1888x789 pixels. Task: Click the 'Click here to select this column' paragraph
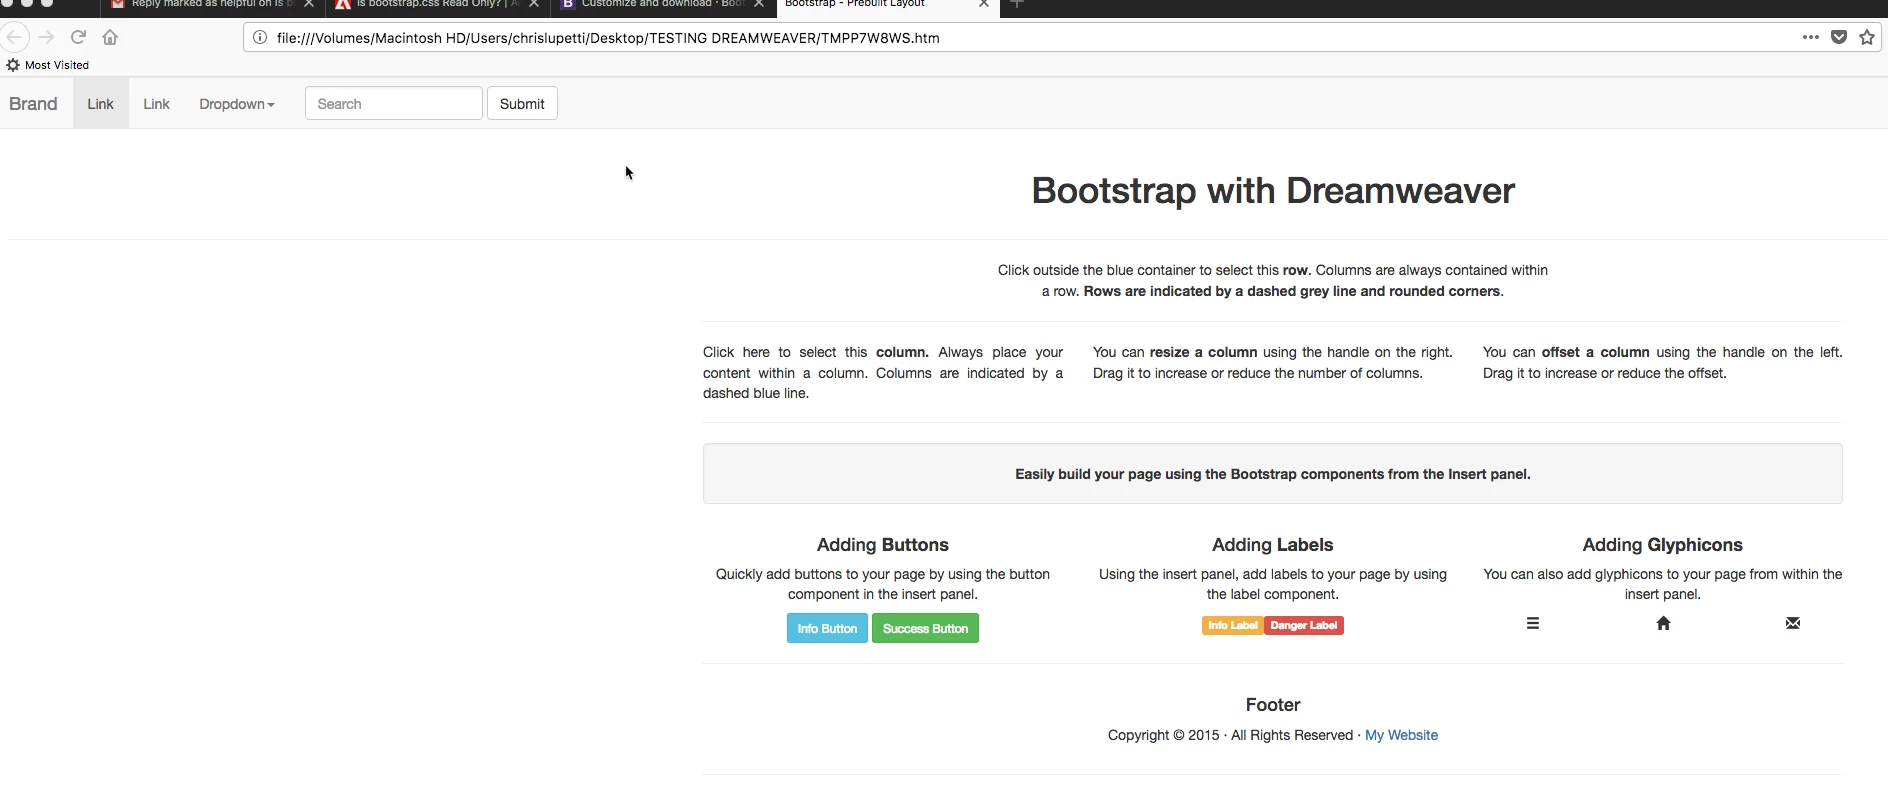coord(883,373)
